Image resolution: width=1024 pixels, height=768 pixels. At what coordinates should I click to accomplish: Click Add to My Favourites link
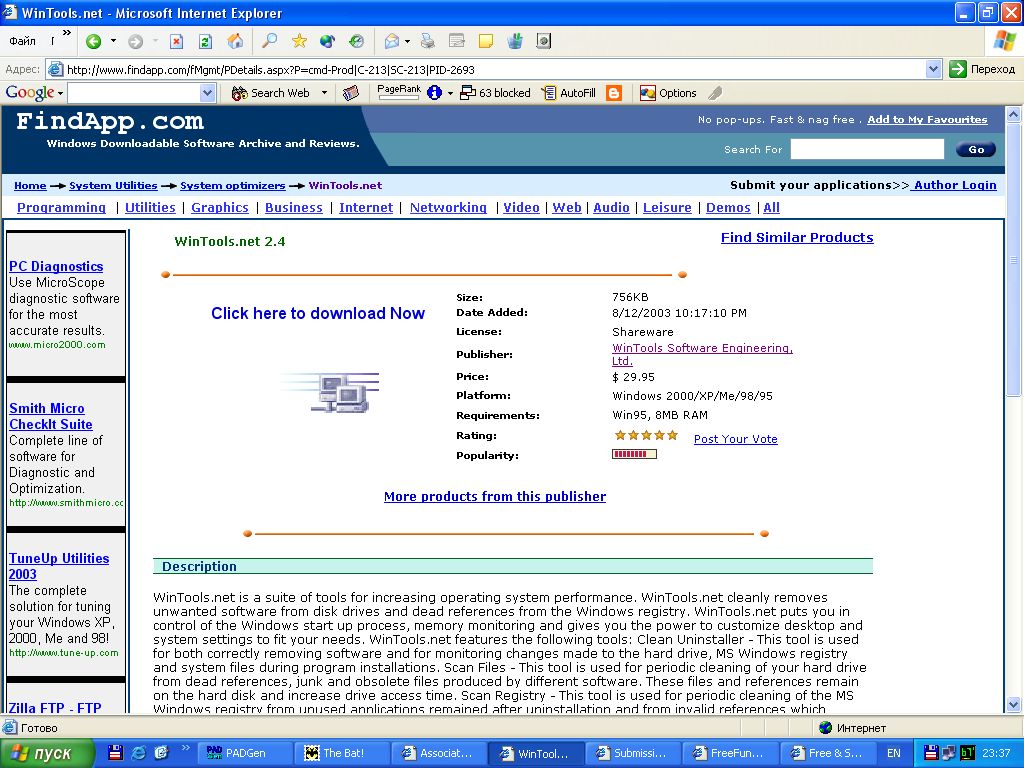click(927, 120)
